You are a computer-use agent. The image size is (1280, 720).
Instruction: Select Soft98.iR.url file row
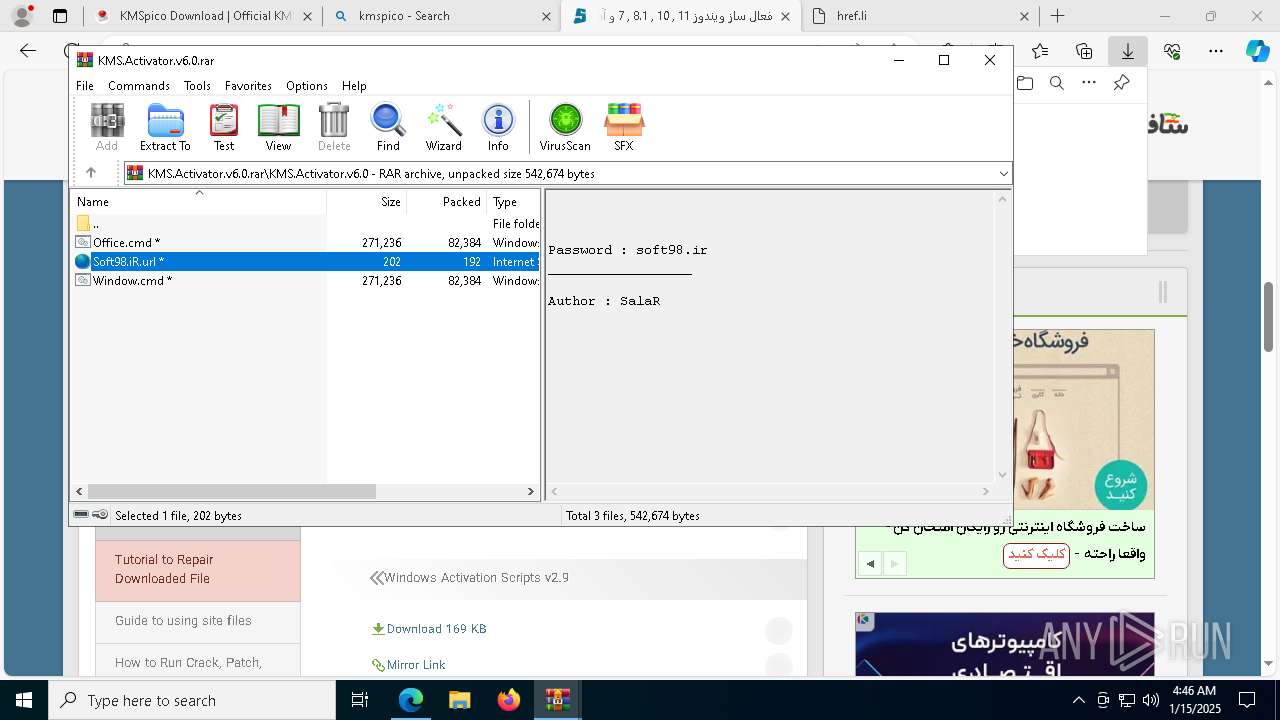(306, 262)
